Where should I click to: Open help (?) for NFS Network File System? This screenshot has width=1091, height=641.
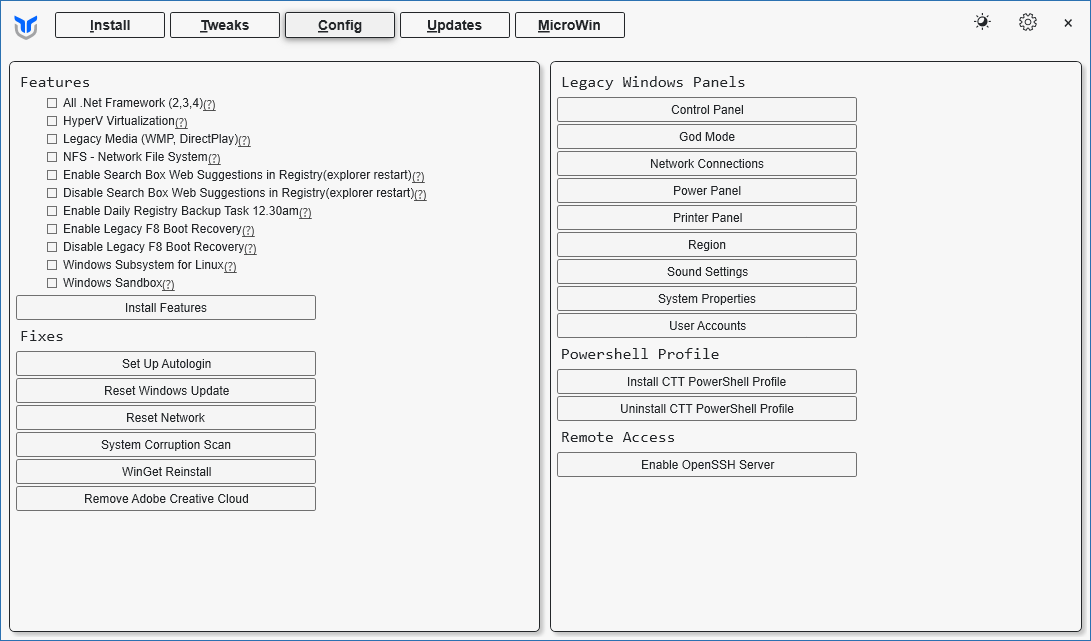pyautogui.click(x=214, y=159)
